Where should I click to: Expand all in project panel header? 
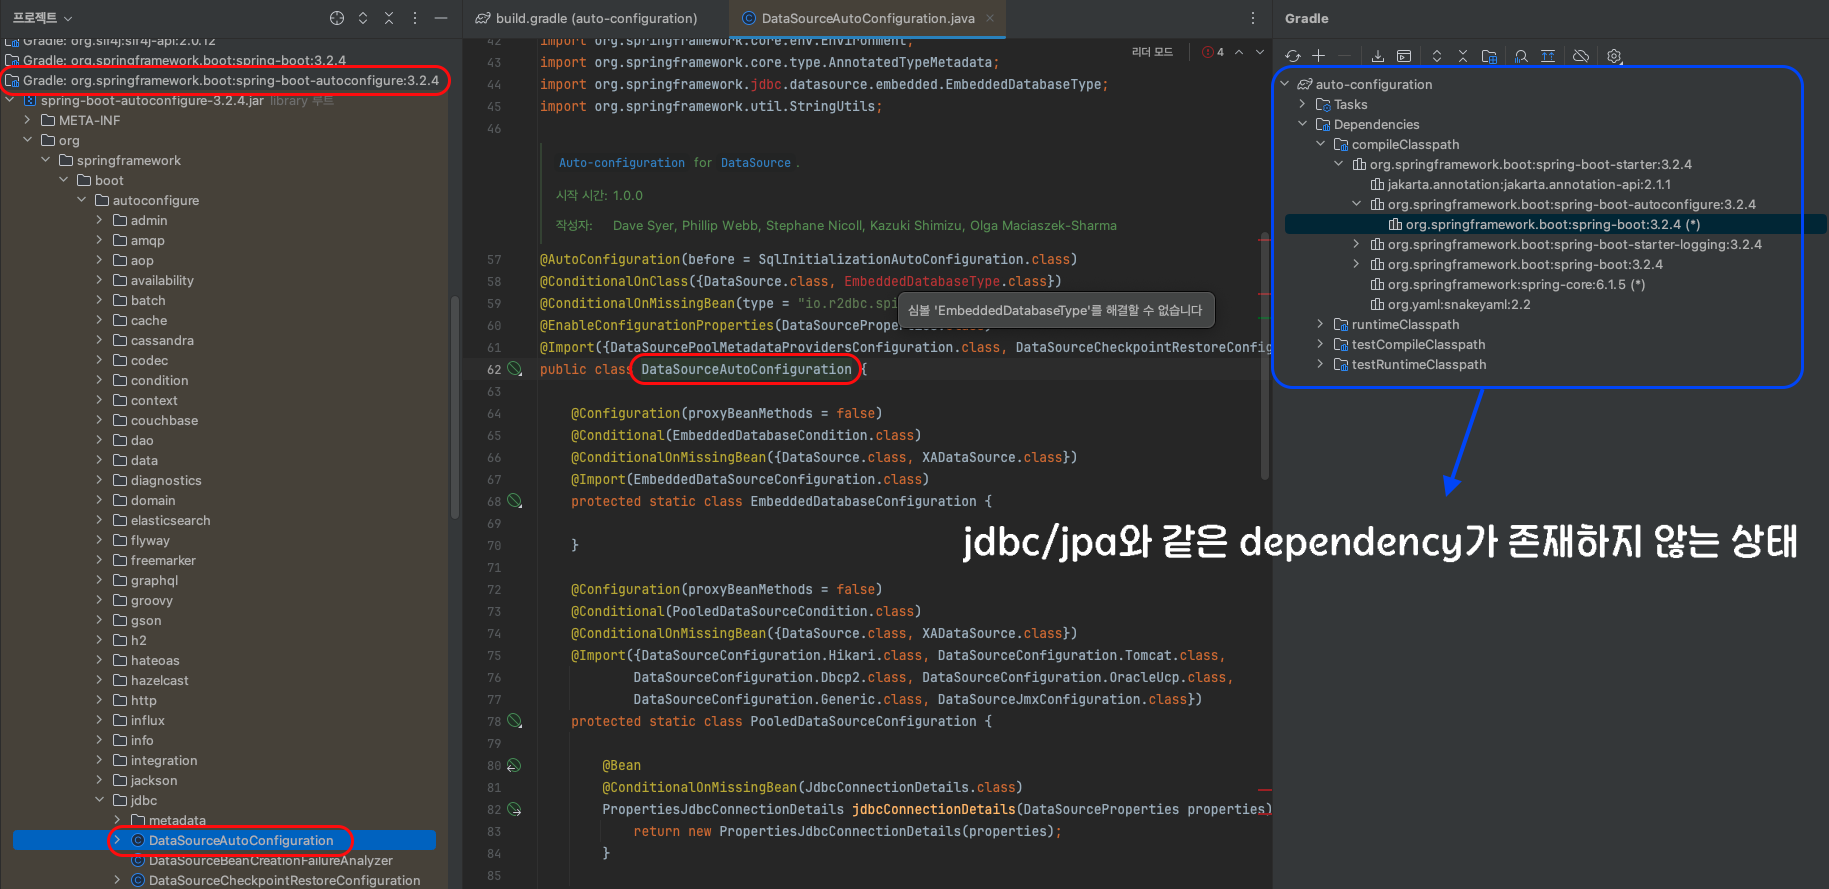[363, 18]
